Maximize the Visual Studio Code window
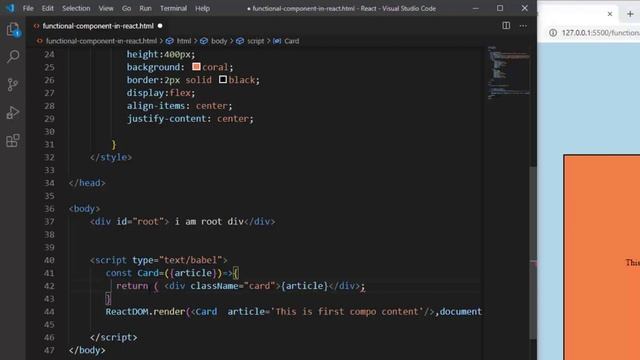 click(500, 8)
